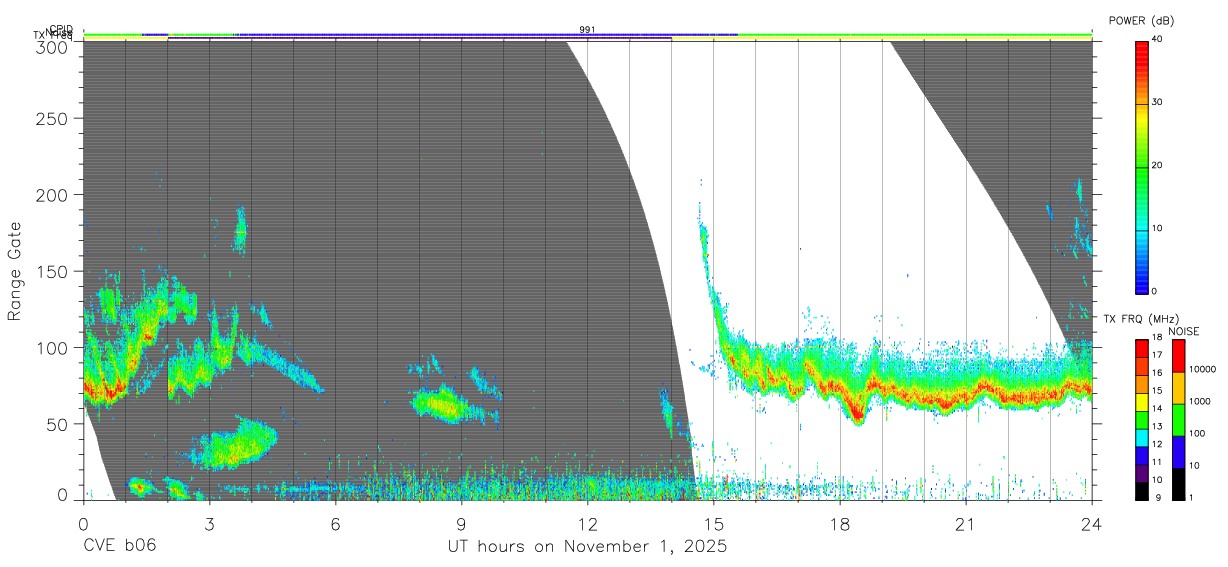Click the TX Freq row label at top left

coord(54,36)
